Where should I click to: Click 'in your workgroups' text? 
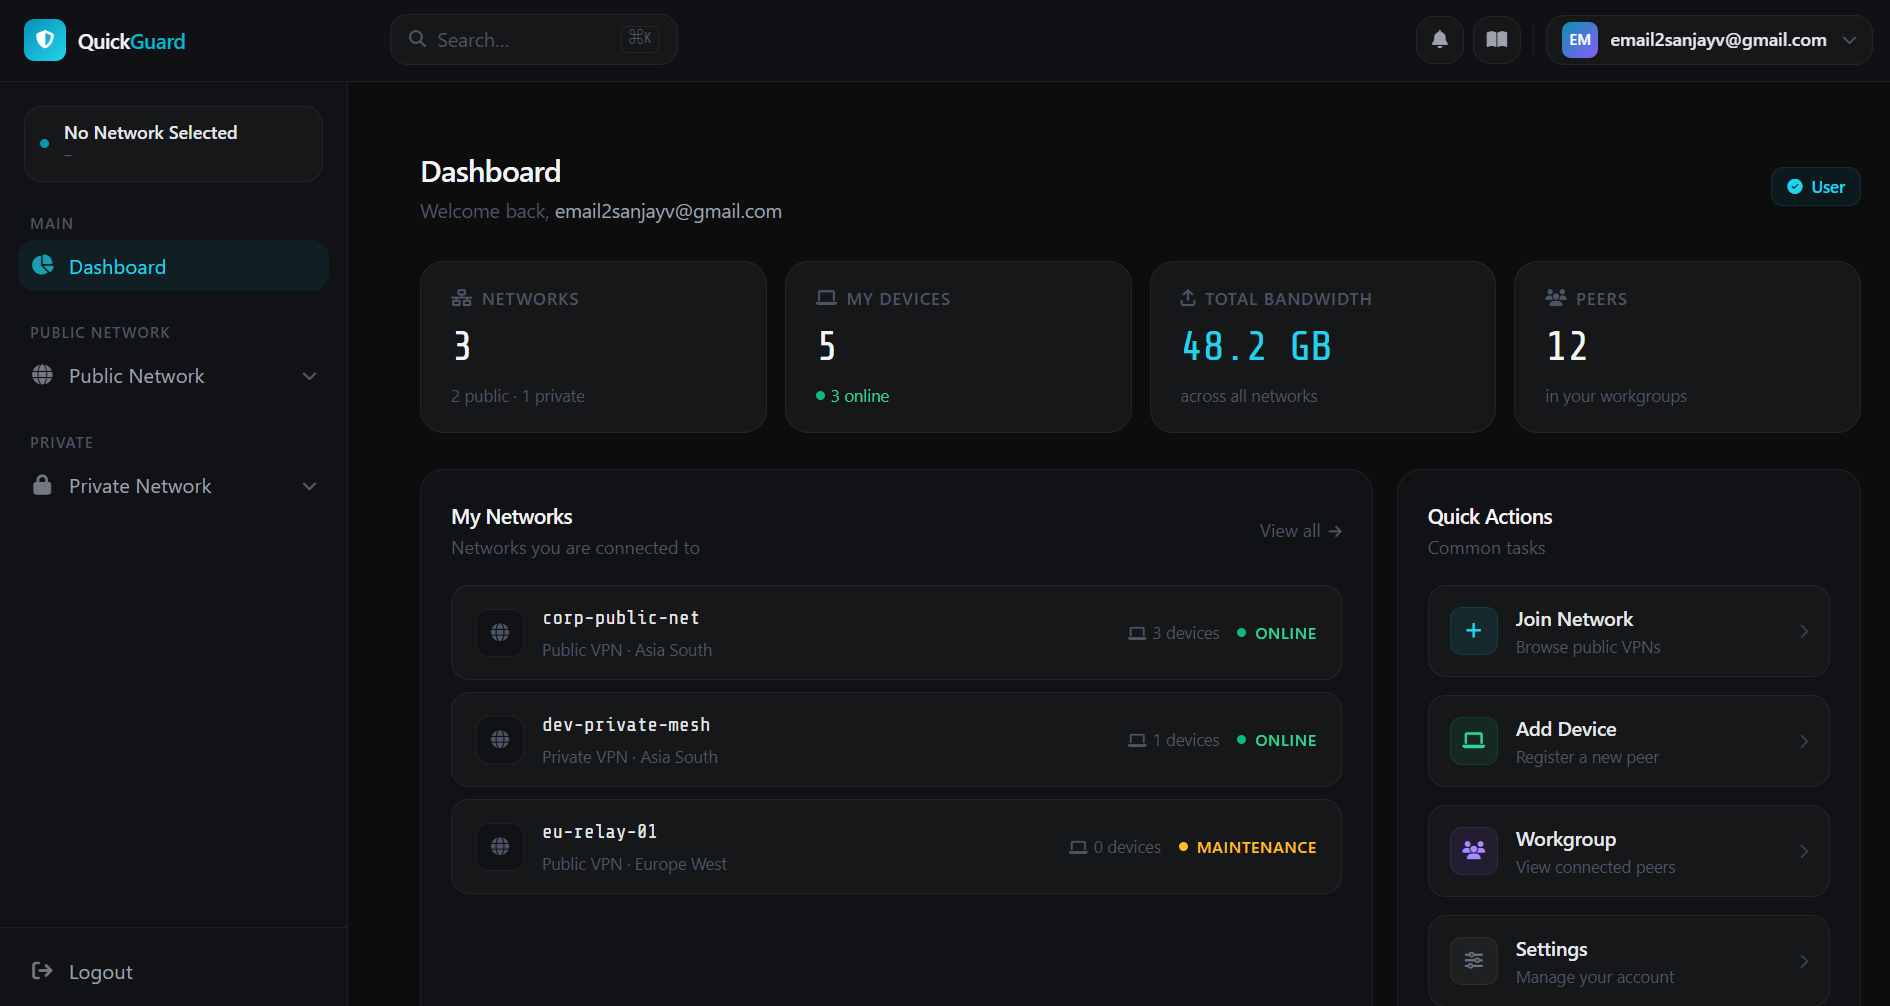tap(1615, 396)
